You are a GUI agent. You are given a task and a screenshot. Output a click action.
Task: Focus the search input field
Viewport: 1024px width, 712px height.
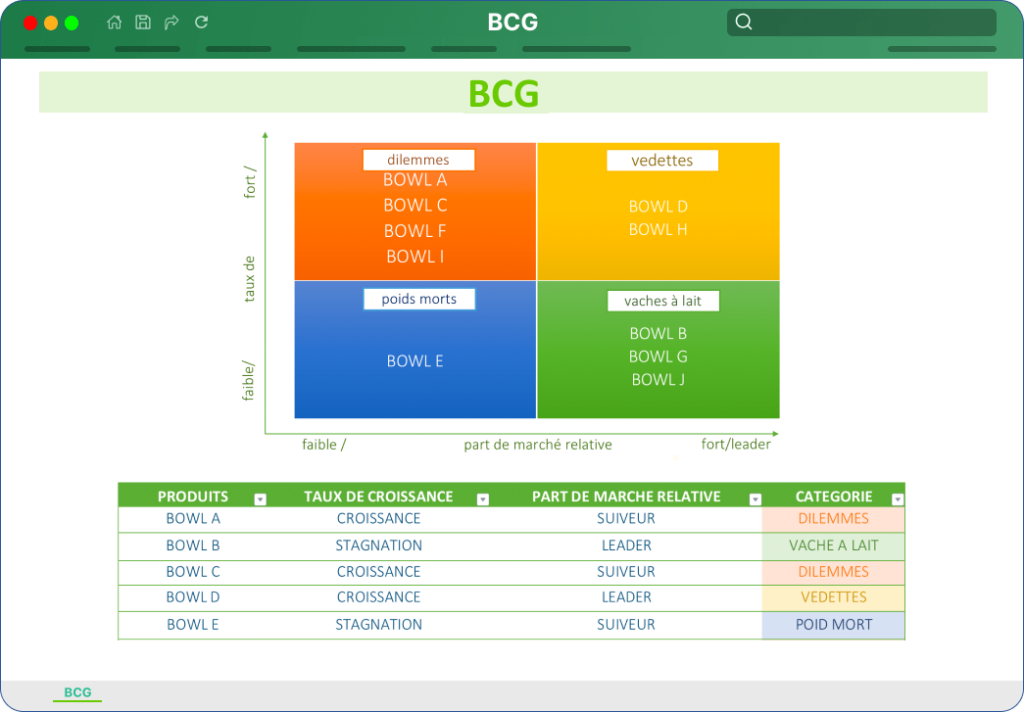point(861,22)
